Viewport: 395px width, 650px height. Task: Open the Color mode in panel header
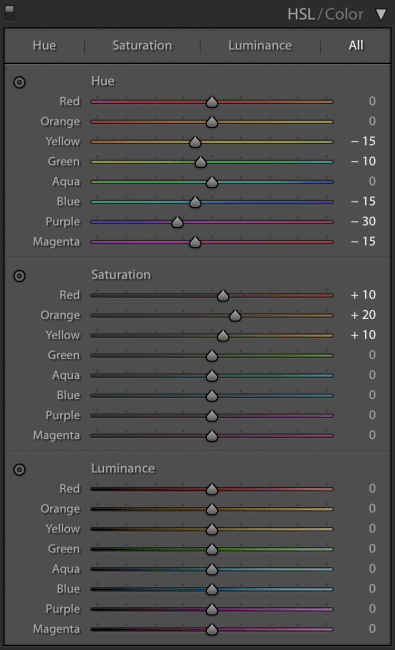point(344,14)
